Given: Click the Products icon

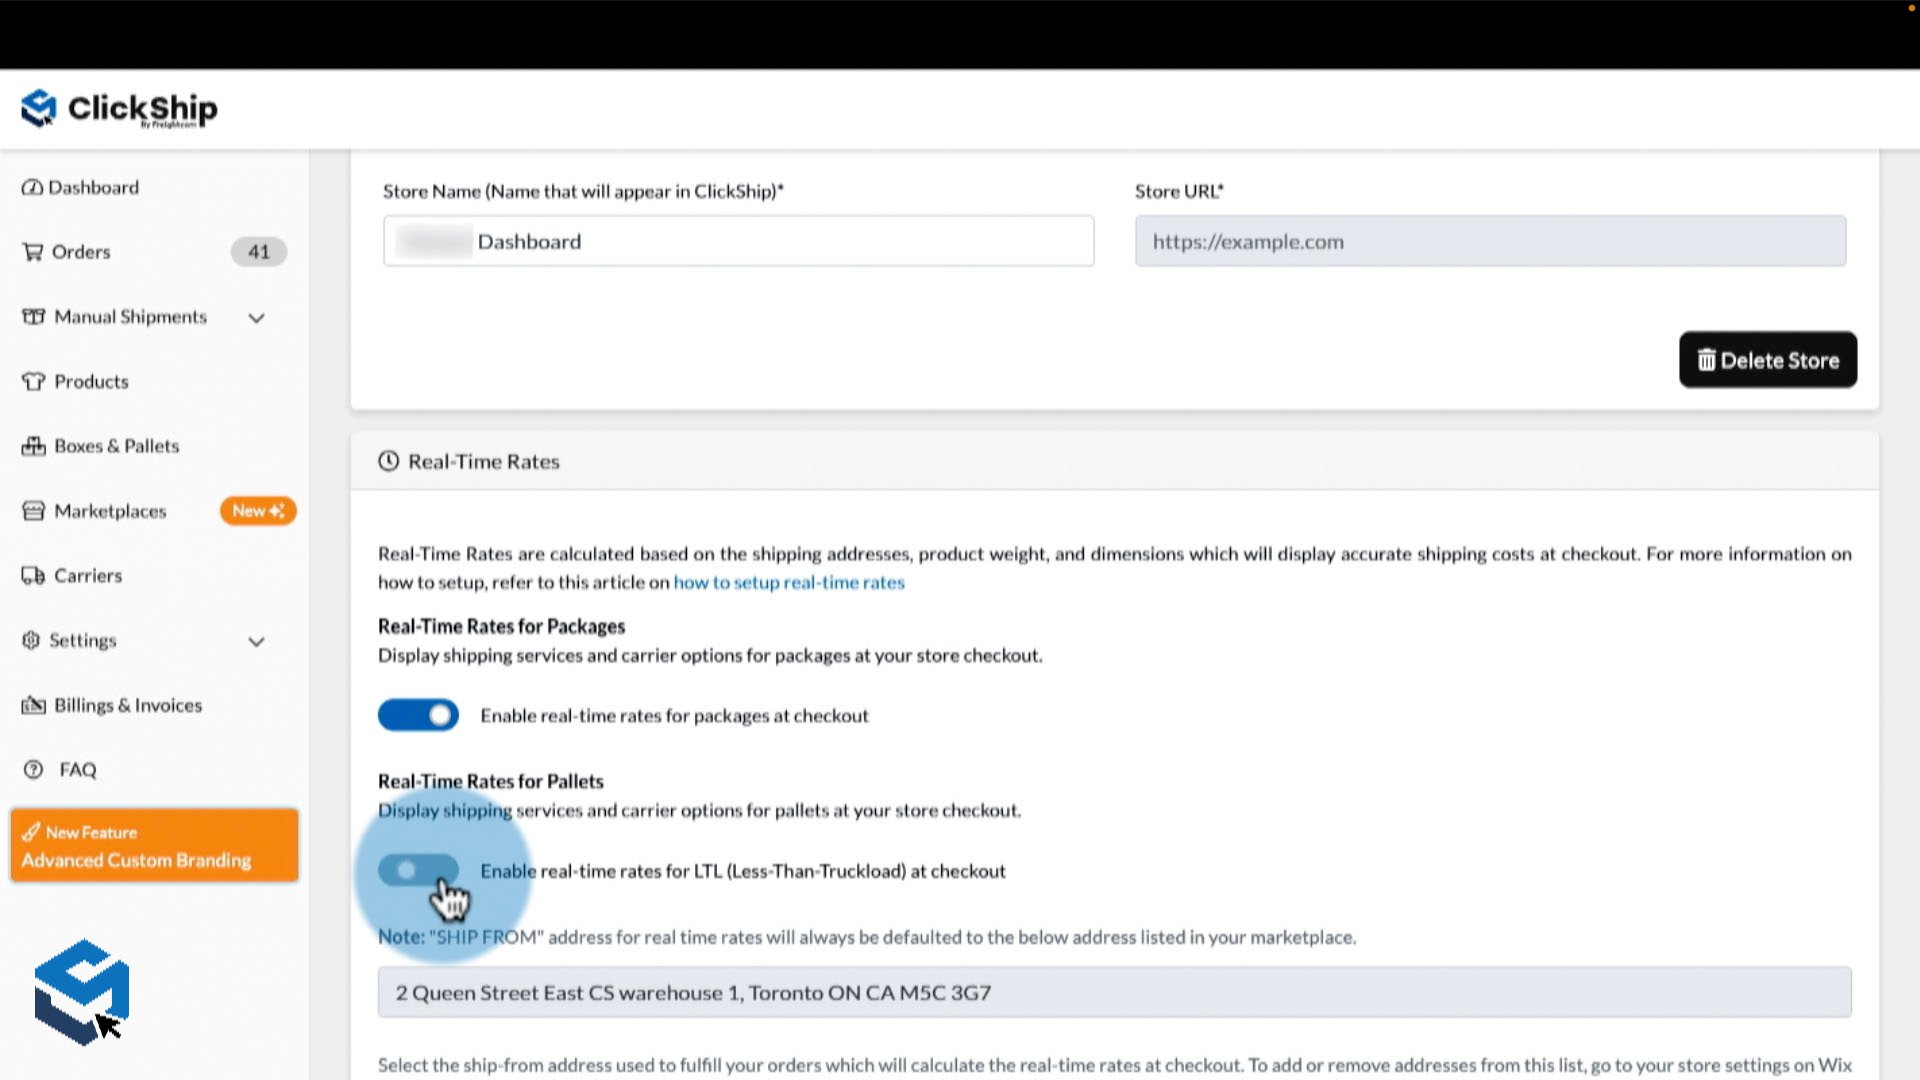Looking at the screenshot, I should 32,381.
